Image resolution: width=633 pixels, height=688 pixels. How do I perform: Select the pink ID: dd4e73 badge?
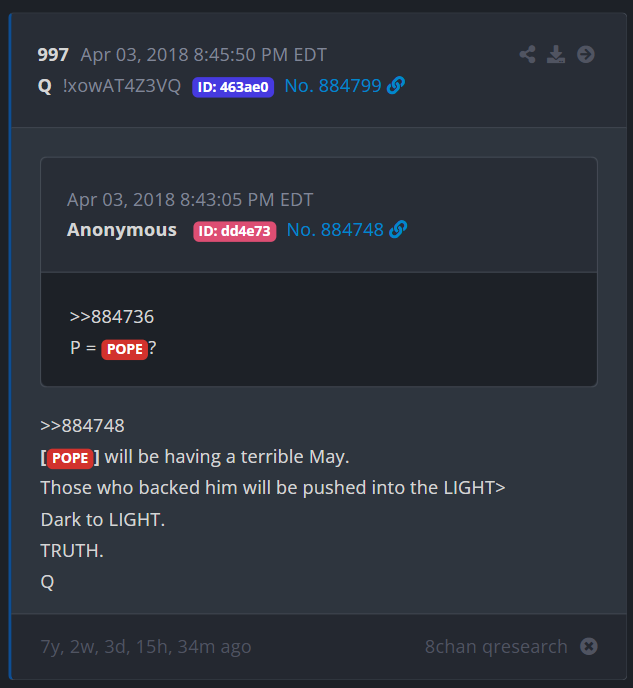pos(235,231)
